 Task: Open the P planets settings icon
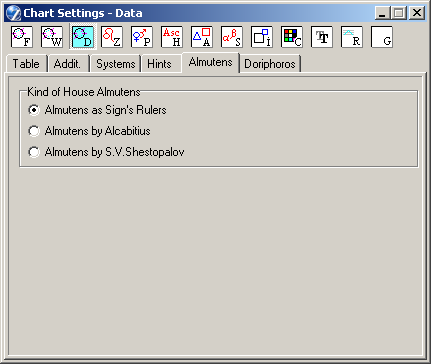(142, 37)
